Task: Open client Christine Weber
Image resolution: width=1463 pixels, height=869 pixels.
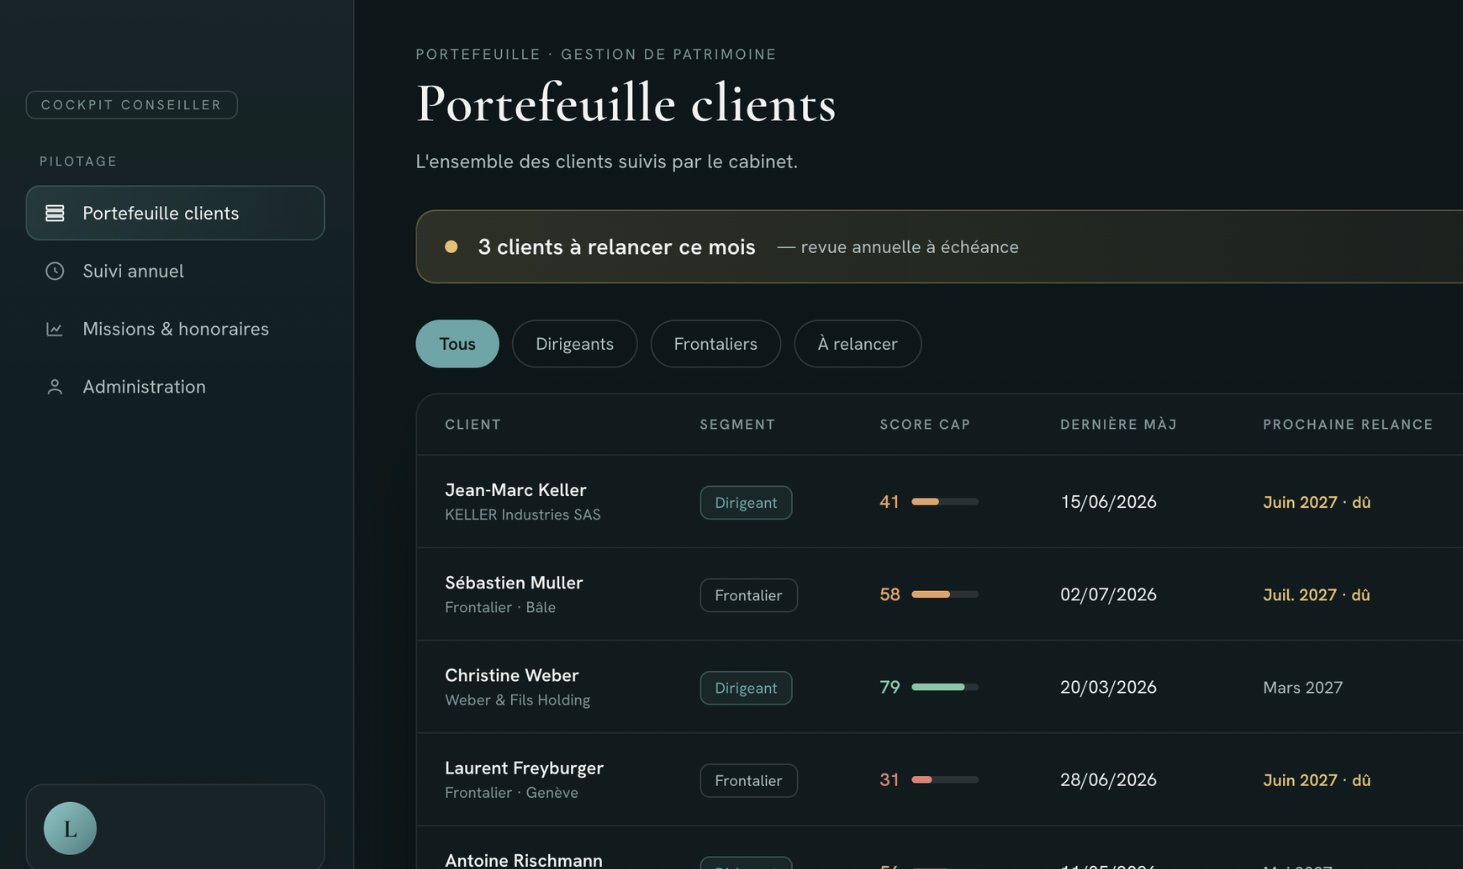Action: (512, 675)
